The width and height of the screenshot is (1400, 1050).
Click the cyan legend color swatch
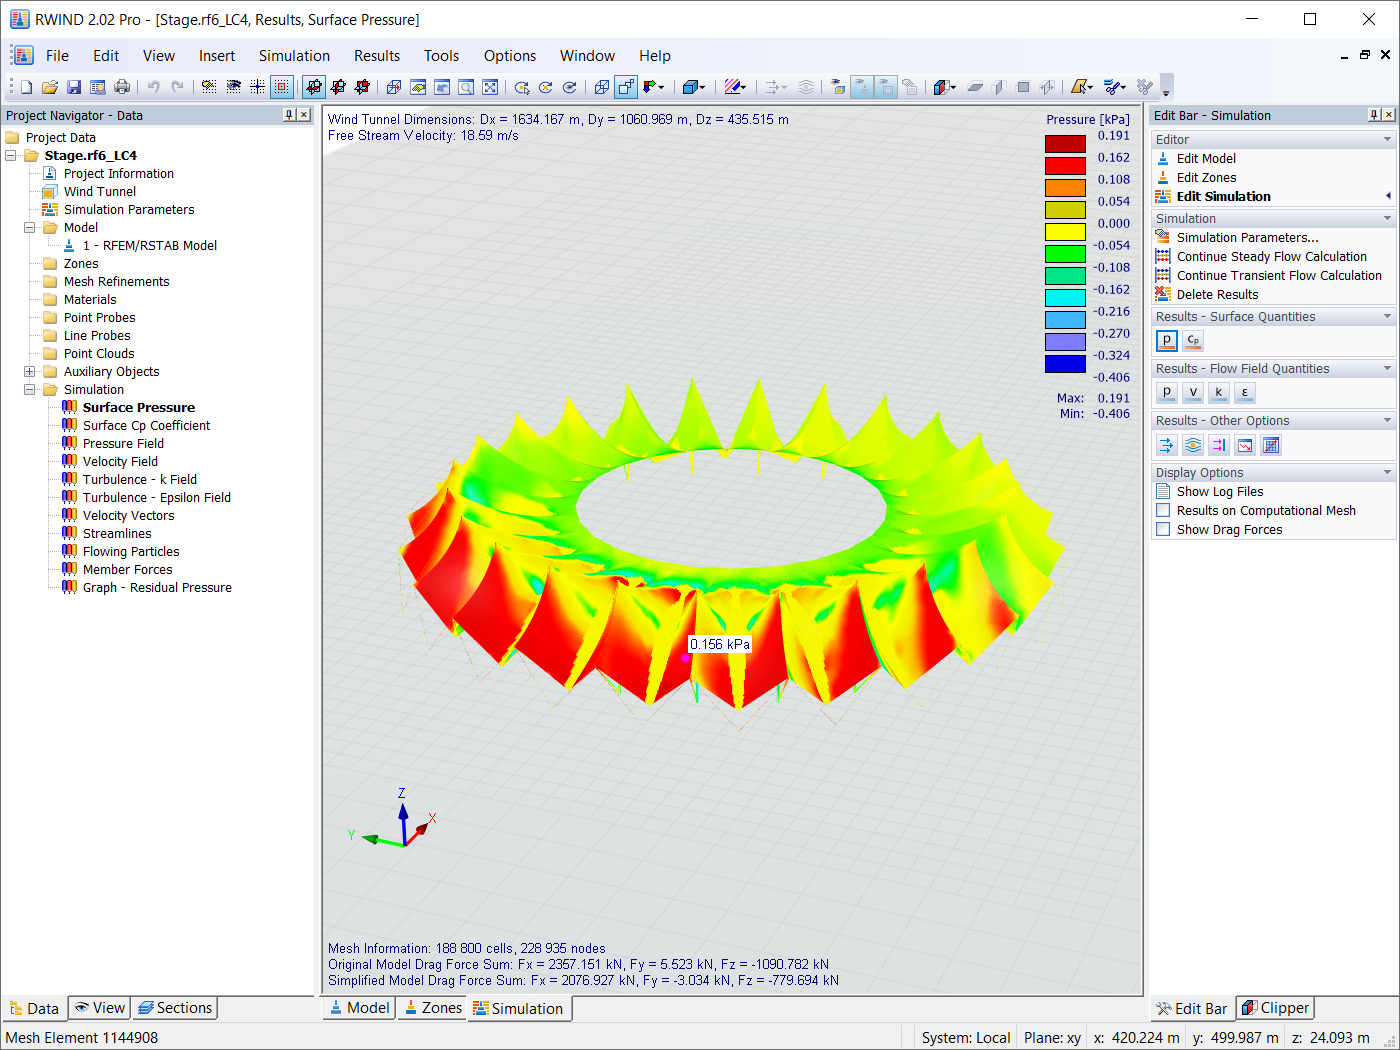(x=1065, y=298)
